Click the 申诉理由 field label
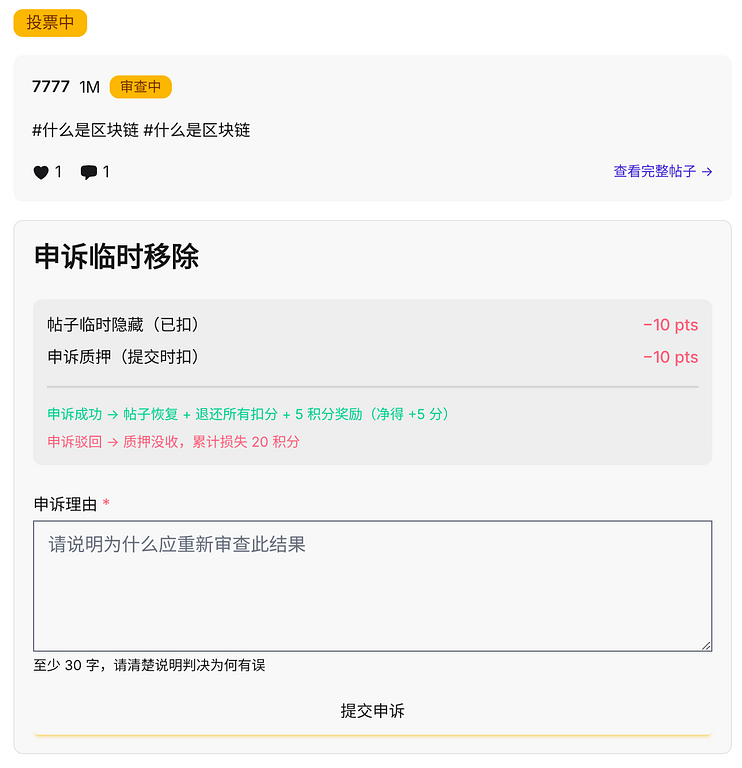Viewport: 742px width, 768px height. tap(66, 504)
